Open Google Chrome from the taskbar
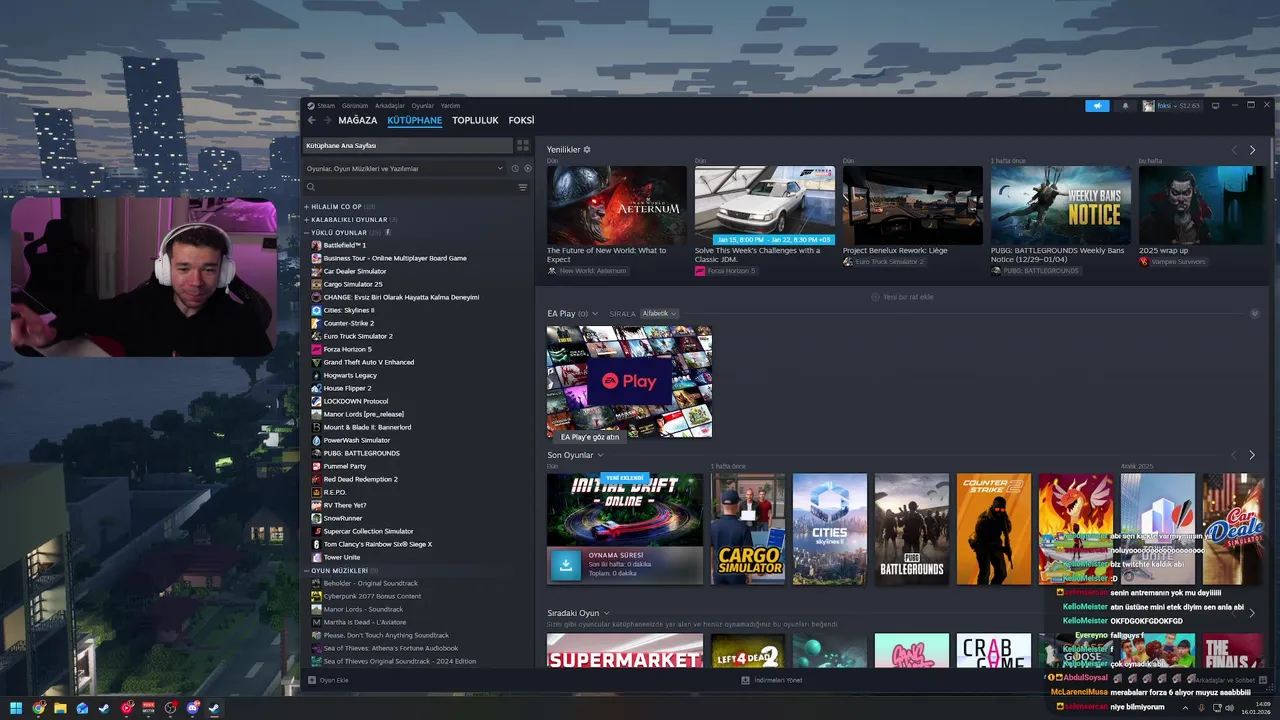Image resolution: width=1280 pixels, height=720 pixels. point(38,708)
